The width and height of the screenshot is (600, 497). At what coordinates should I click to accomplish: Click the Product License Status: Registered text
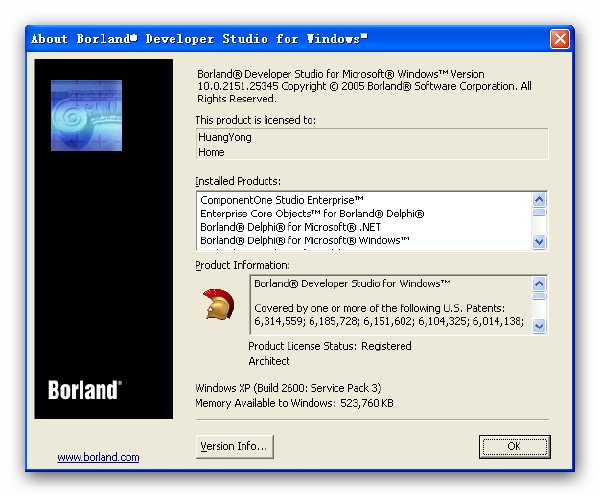point(330,346)
